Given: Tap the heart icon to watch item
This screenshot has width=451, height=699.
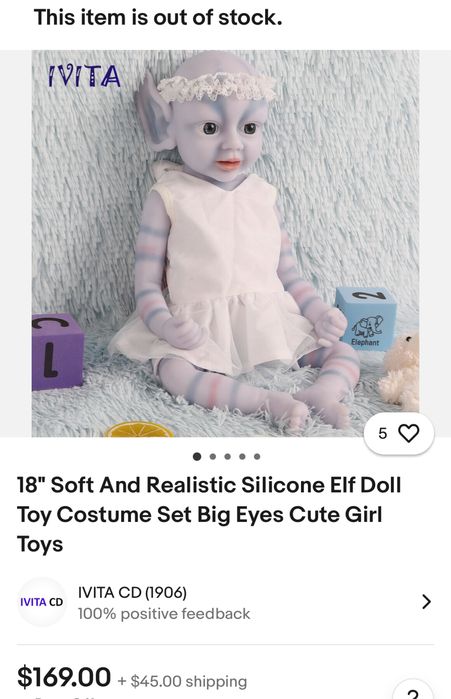Looking at the screenshot, I should 408,433.
